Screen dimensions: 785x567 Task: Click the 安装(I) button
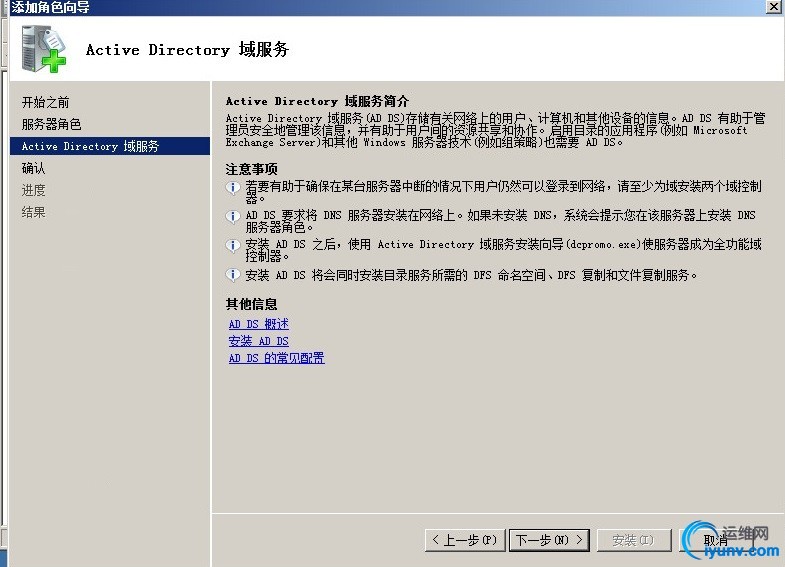(633, 540)
